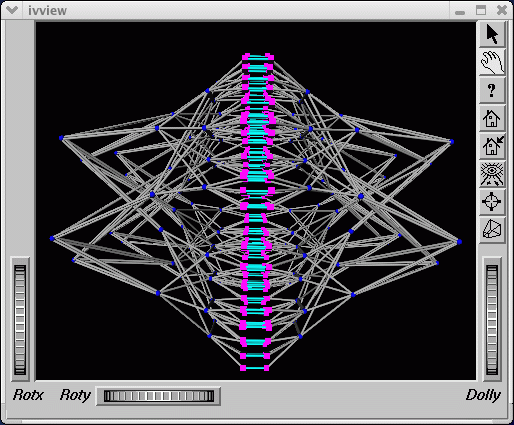Screen dimensions: 514x425
Task: Select the arrow pick mode tool
Action: click(x=492, y=34)
